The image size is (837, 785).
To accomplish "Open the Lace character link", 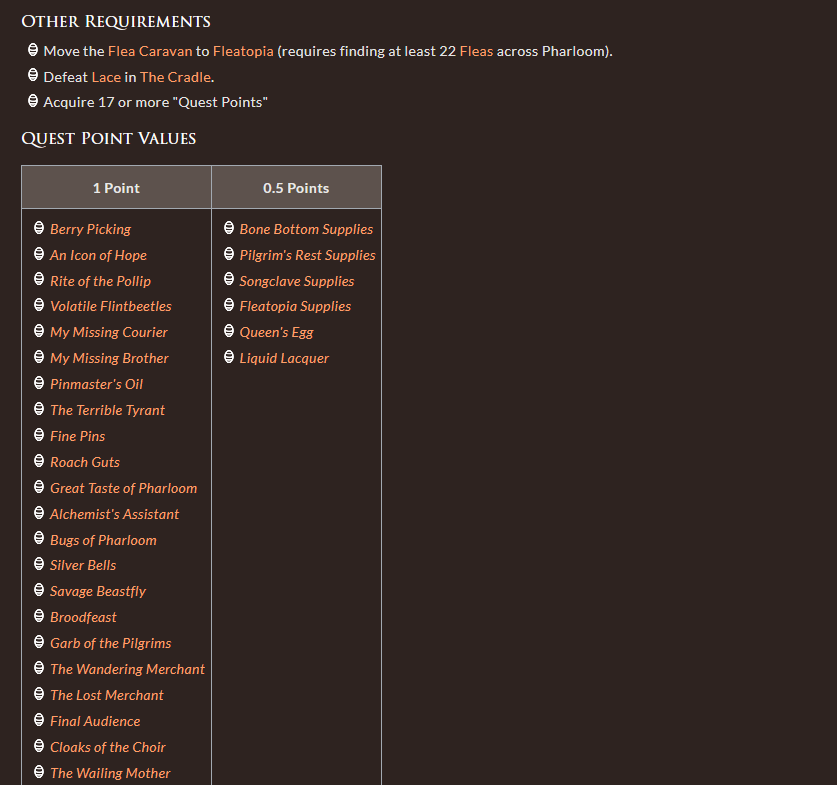I will (x=106, y=77).
